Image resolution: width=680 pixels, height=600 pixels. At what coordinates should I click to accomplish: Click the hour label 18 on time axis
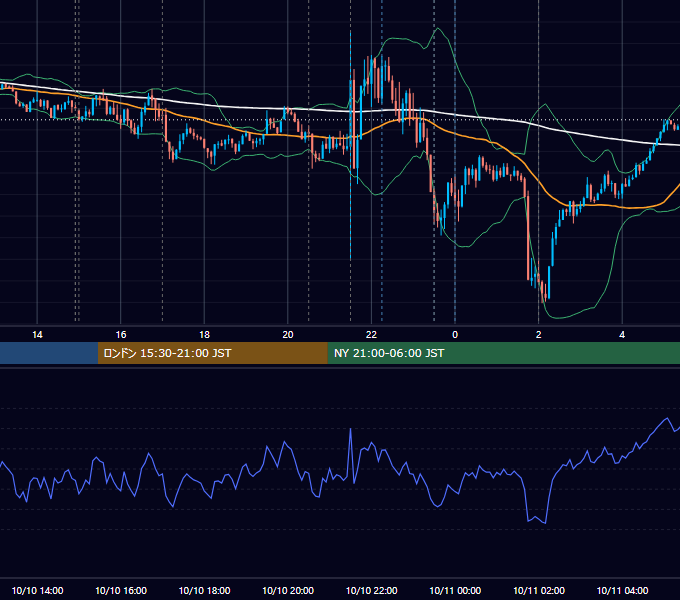pos(204,335)
